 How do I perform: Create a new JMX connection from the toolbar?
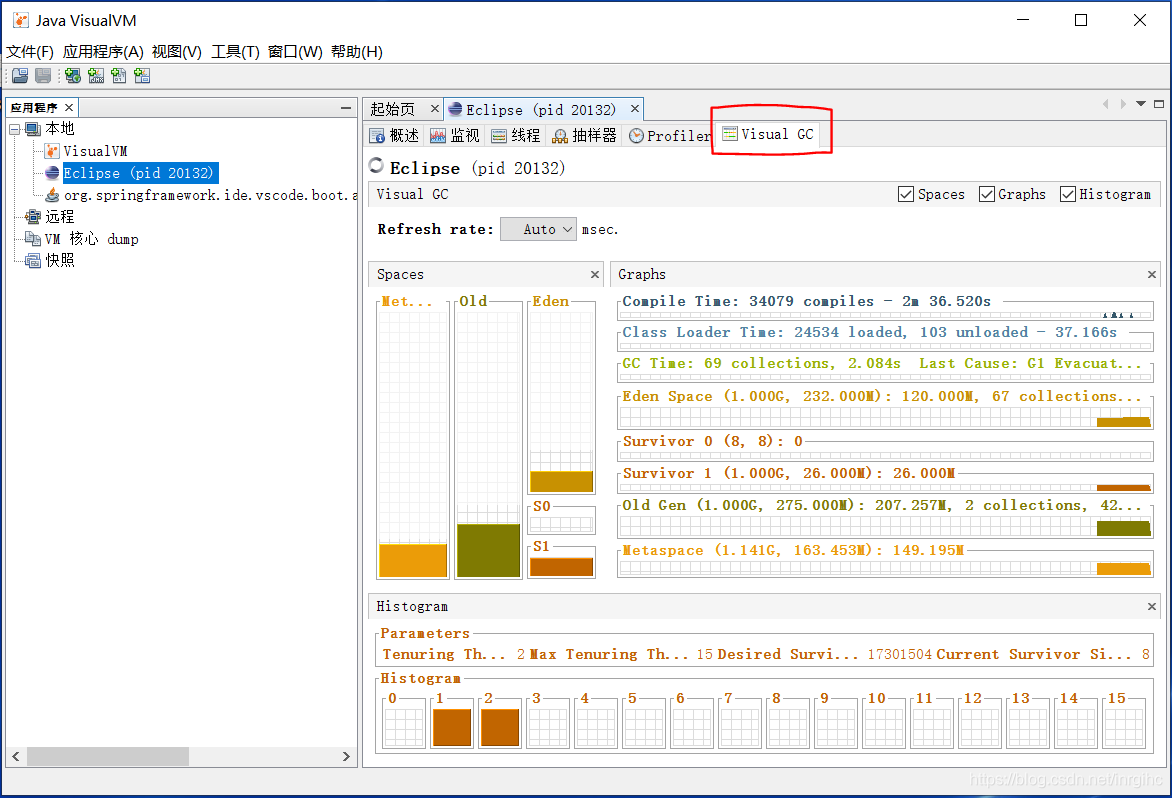(x=96, y=75)
